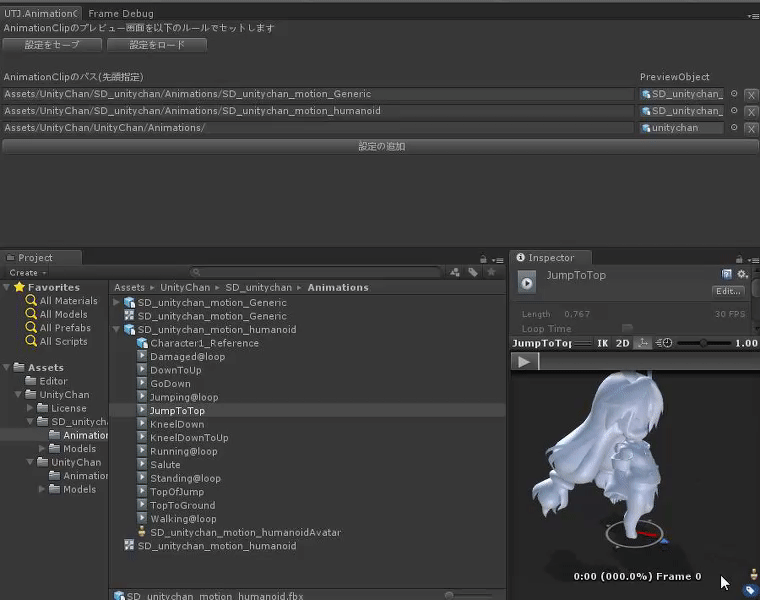The height and width of the screenshot is (600, 760).
Task: Expand the SD_unitychan_motion_Generic asset
Action: [116, 302]
